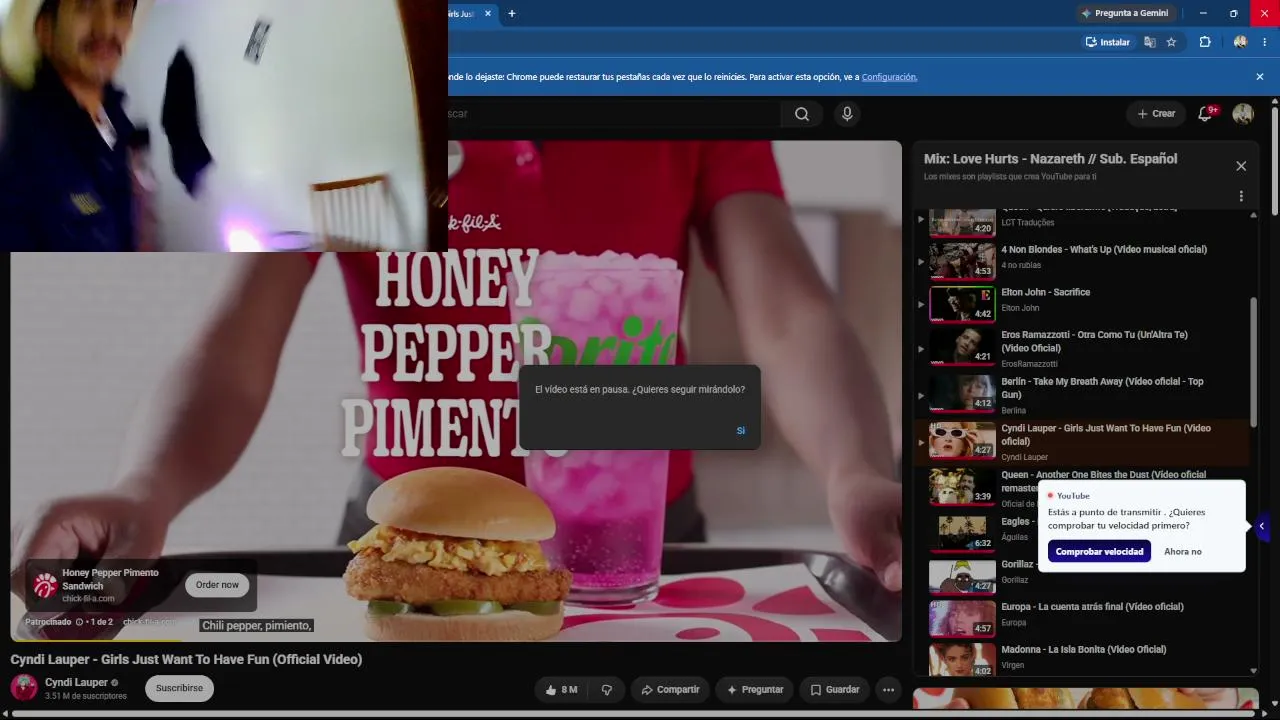
Task: Click Instalar app button in address bar
Action: pyautogui.click(x=1107, y=42)
